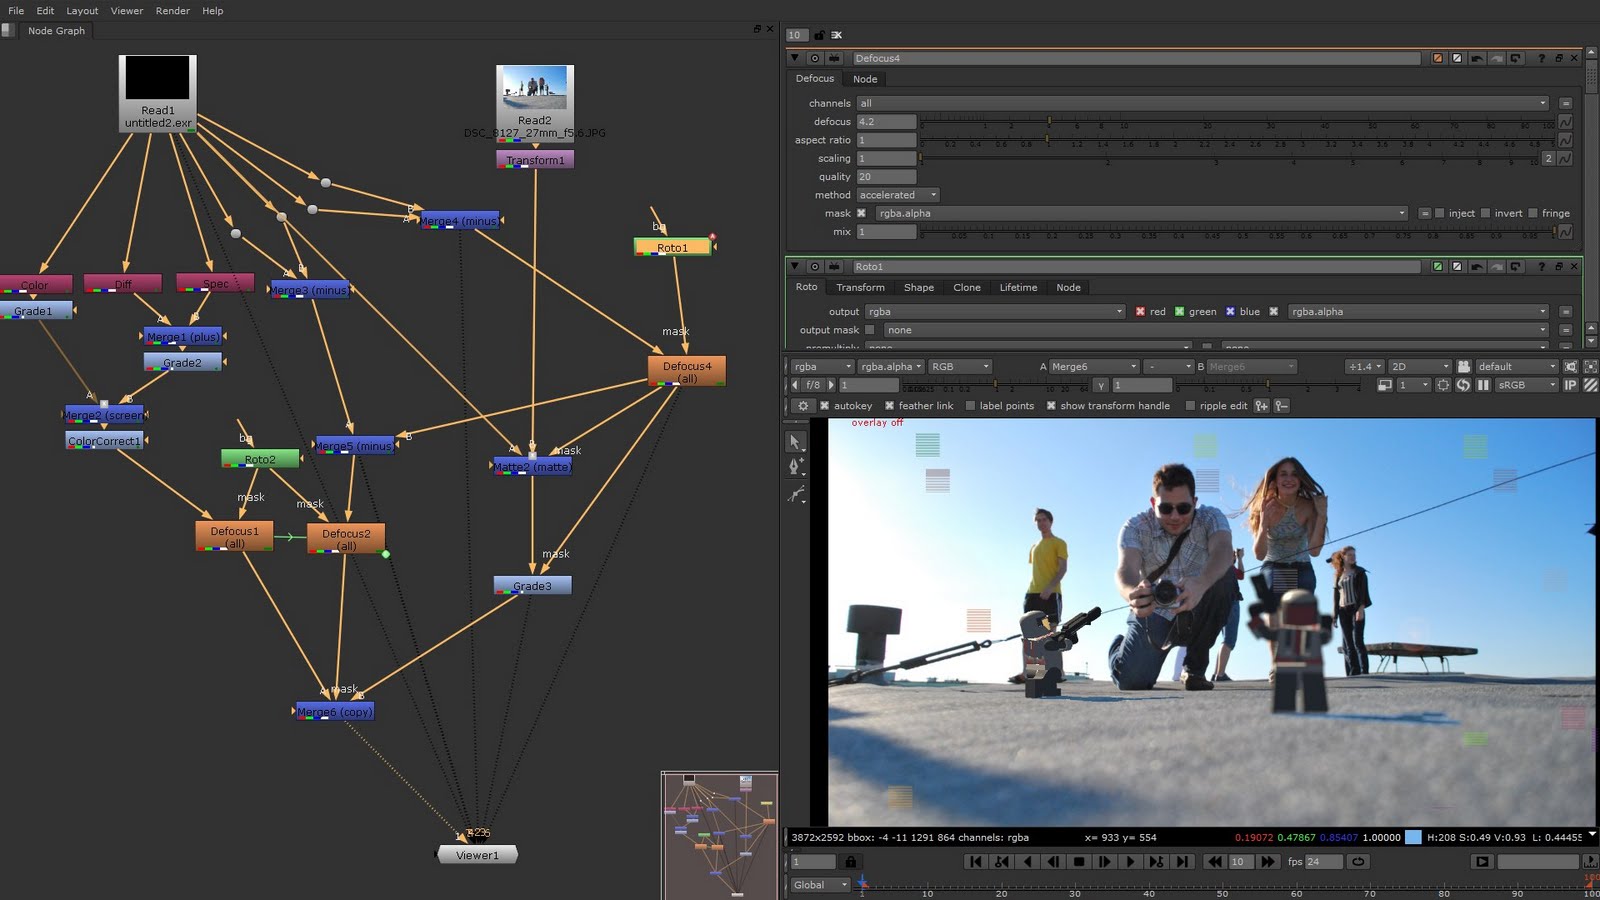
Task: Select the Merge6 (copy) node
Action: click(x=335, y=712)
